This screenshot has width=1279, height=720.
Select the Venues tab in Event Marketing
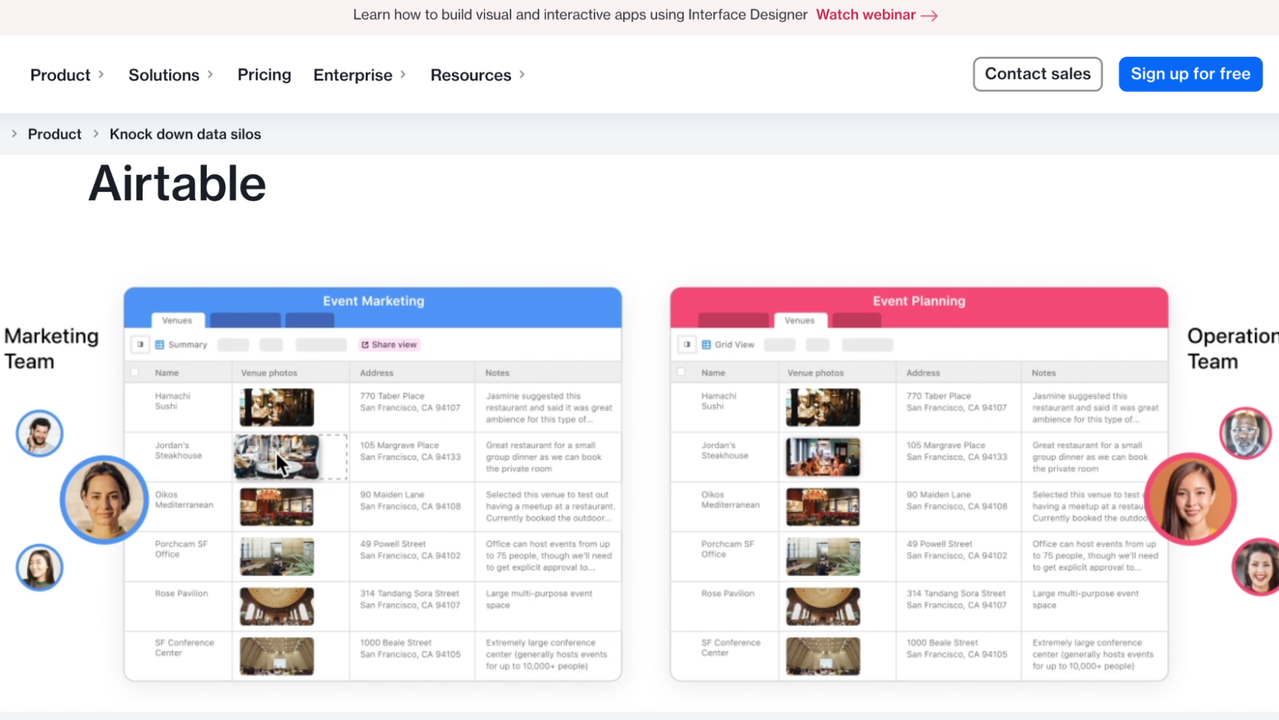click(x=177, y=321)
